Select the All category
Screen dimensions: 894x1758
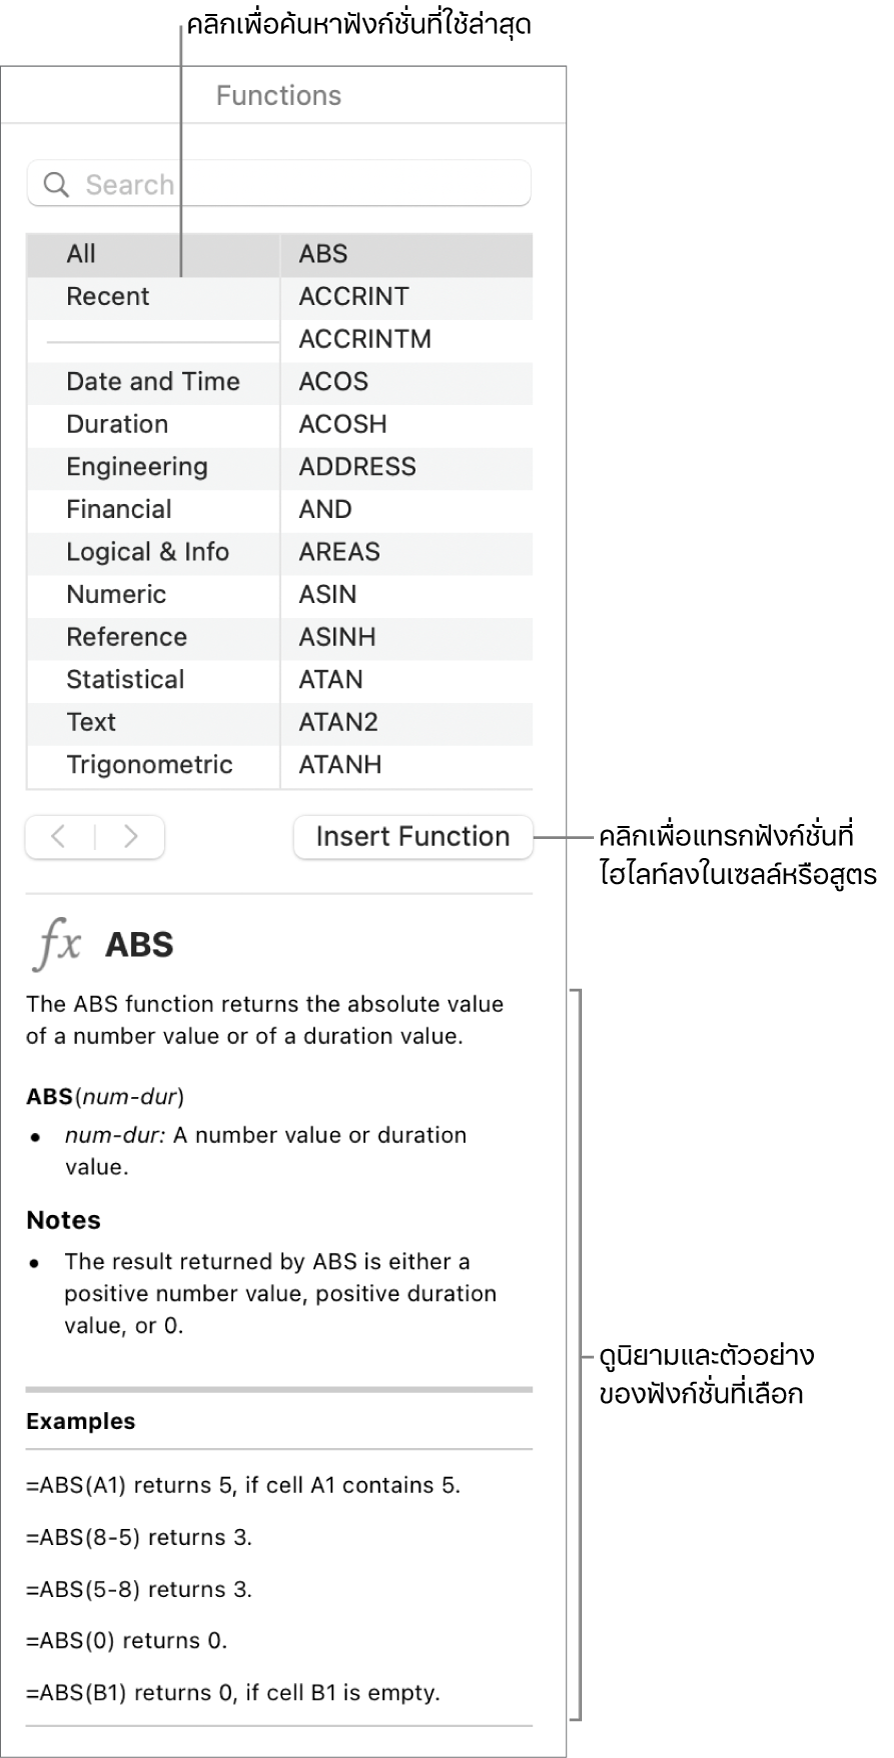point(81,254)
